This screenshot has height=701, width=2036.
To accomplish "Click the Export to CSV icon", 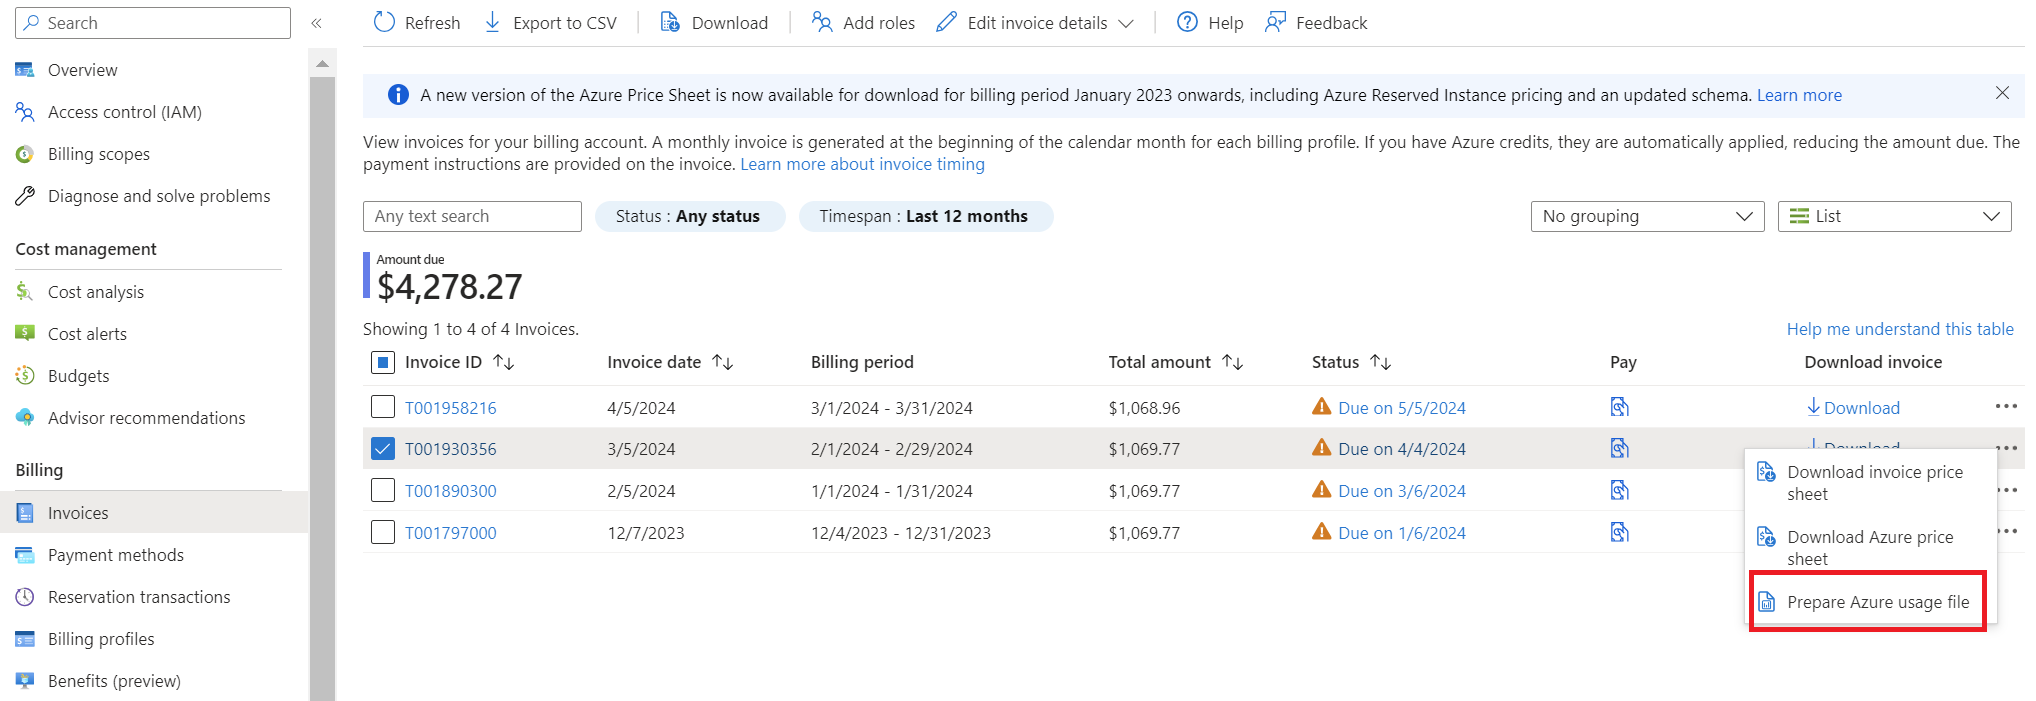I will (x=493, y=22).
